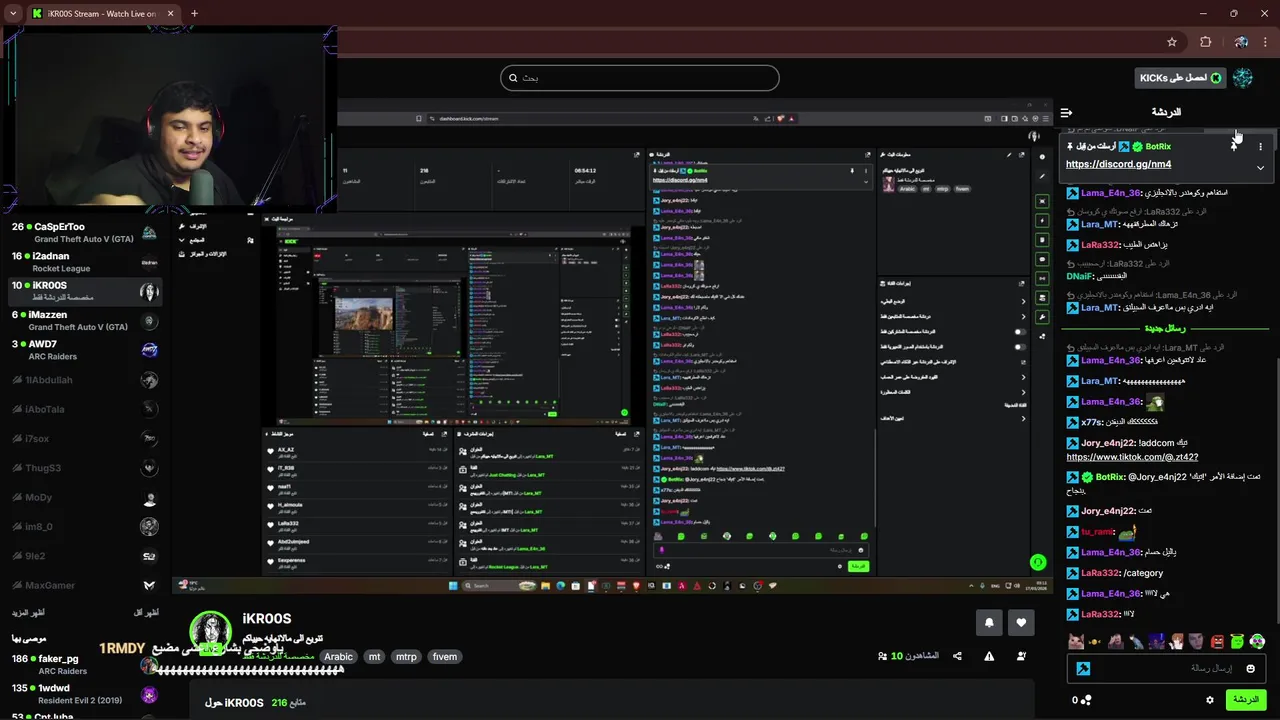Open the tab search dropdown
This screenshot has width=1280, height=720.
13,13
